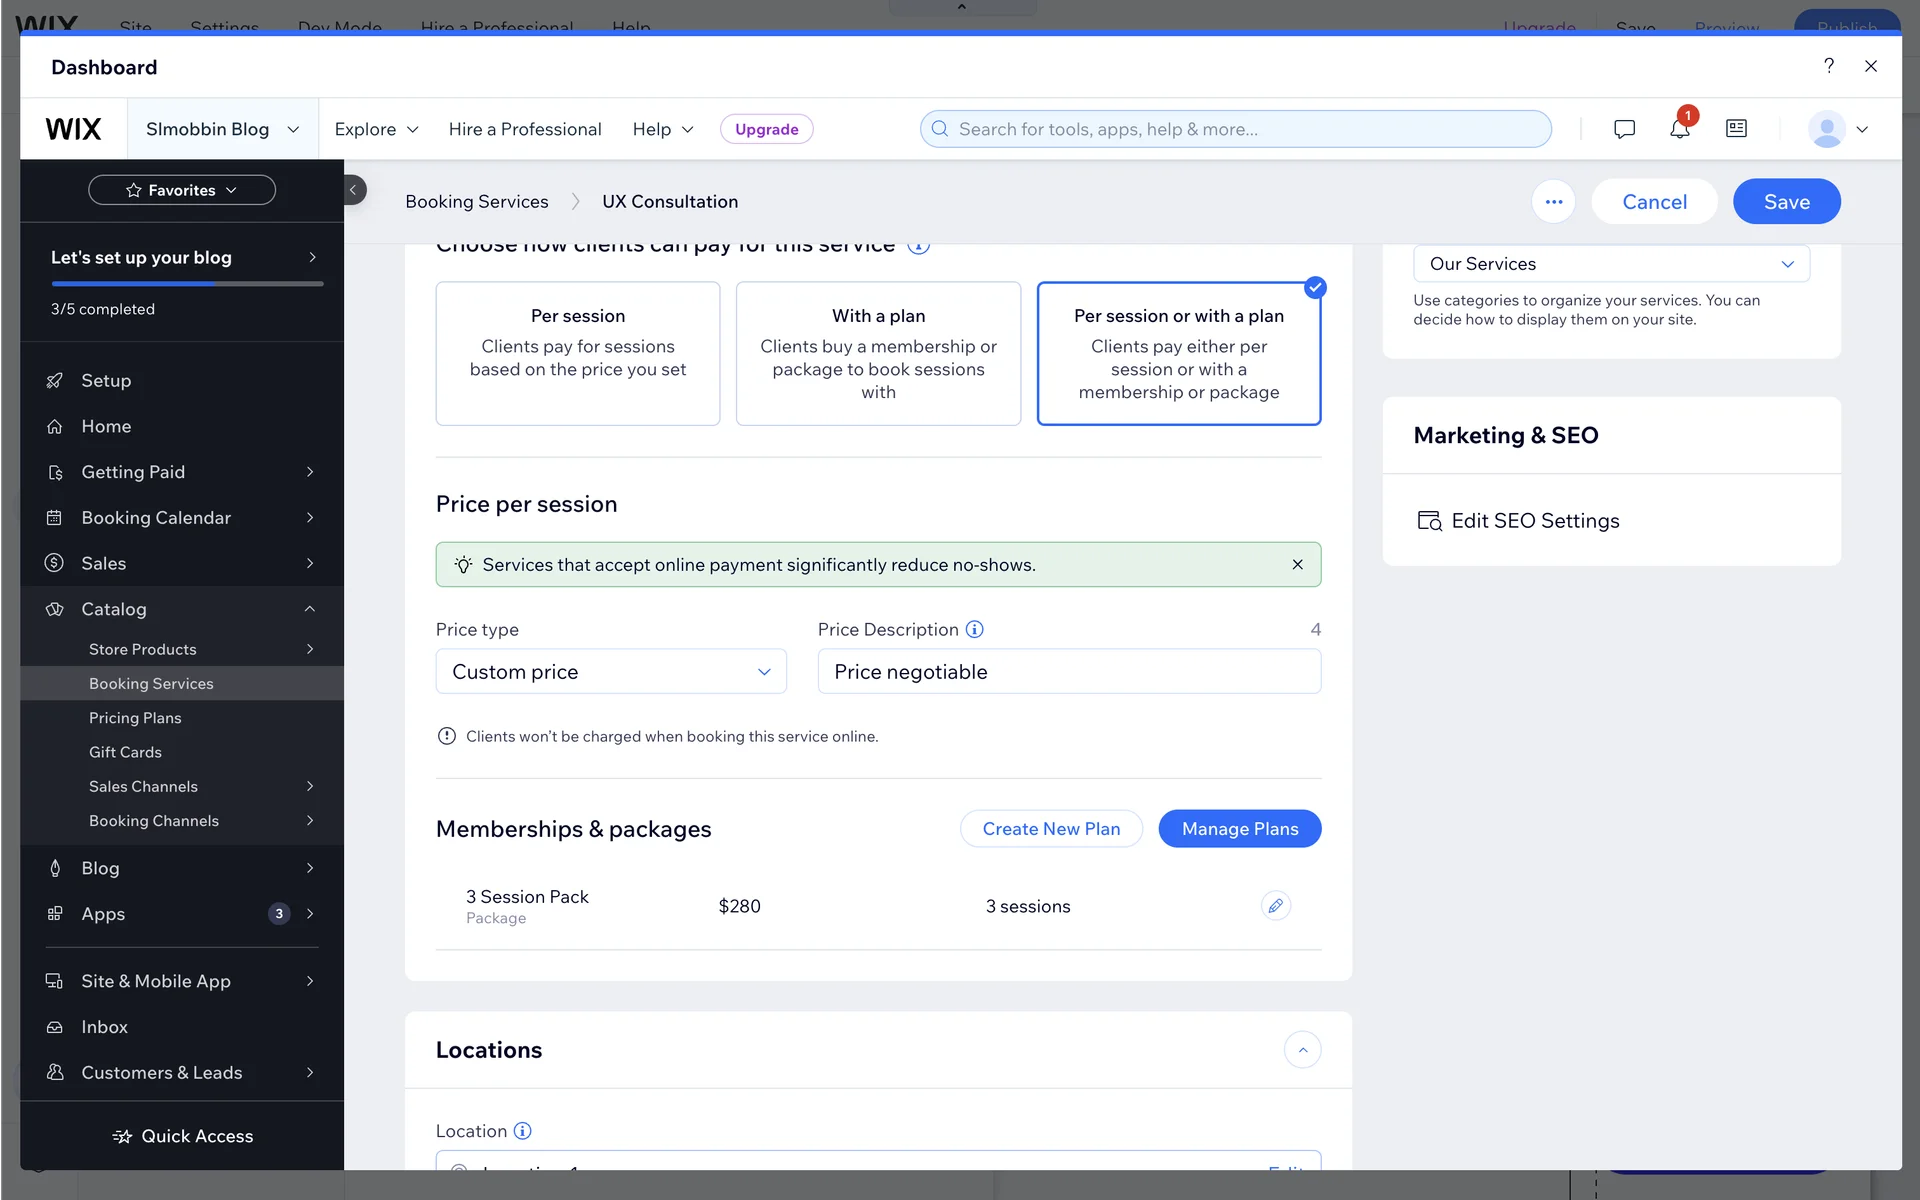Select the Per session payment option
Screen dimensions: 1920x1200
coord(578,353)
